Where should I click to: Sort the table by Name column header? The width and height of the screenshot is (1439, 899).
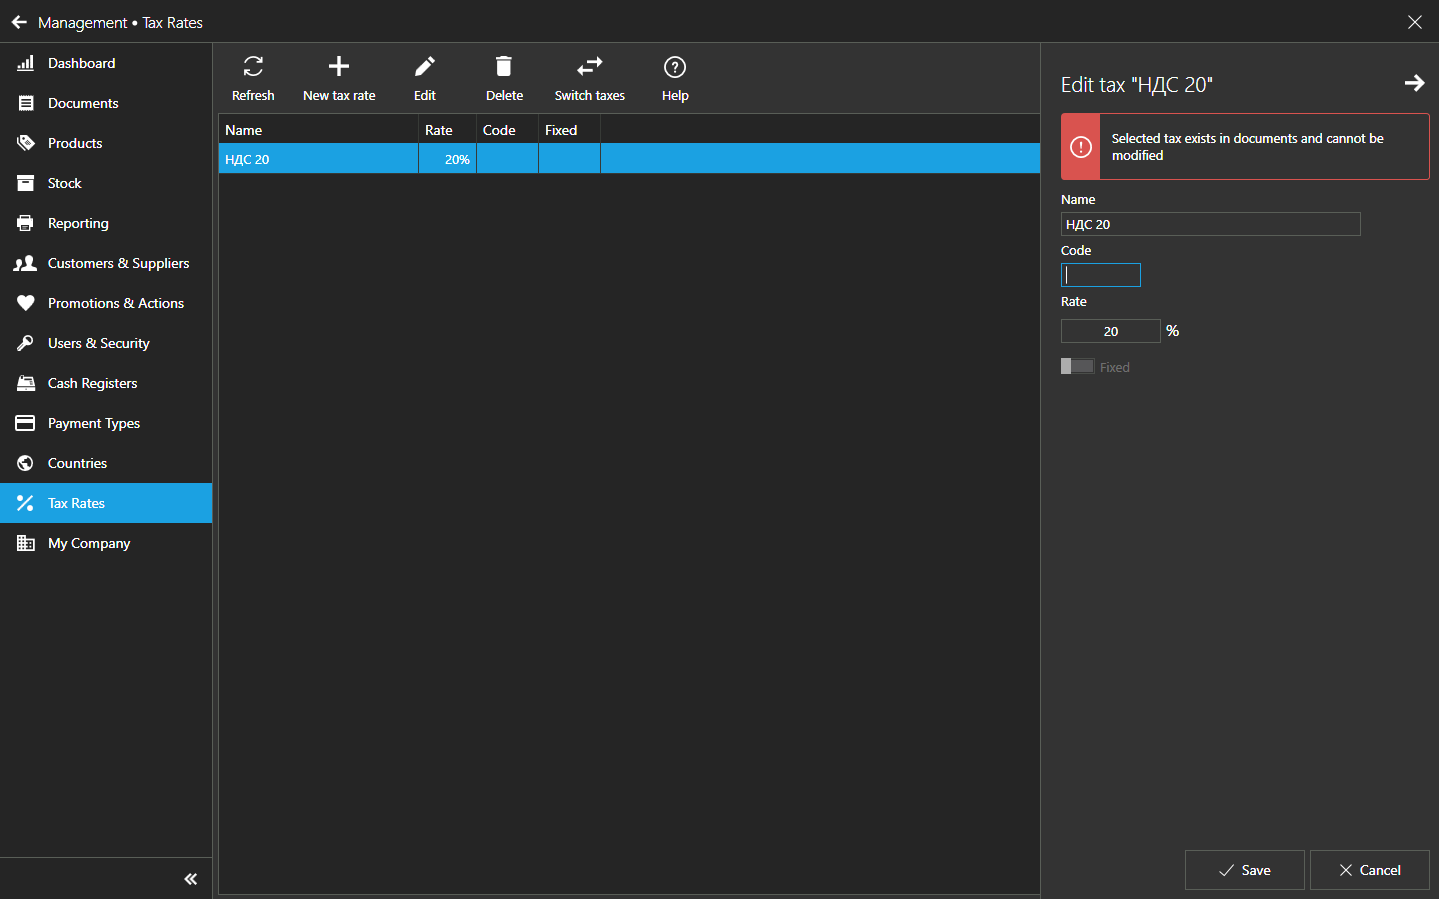tap(318, 130)
